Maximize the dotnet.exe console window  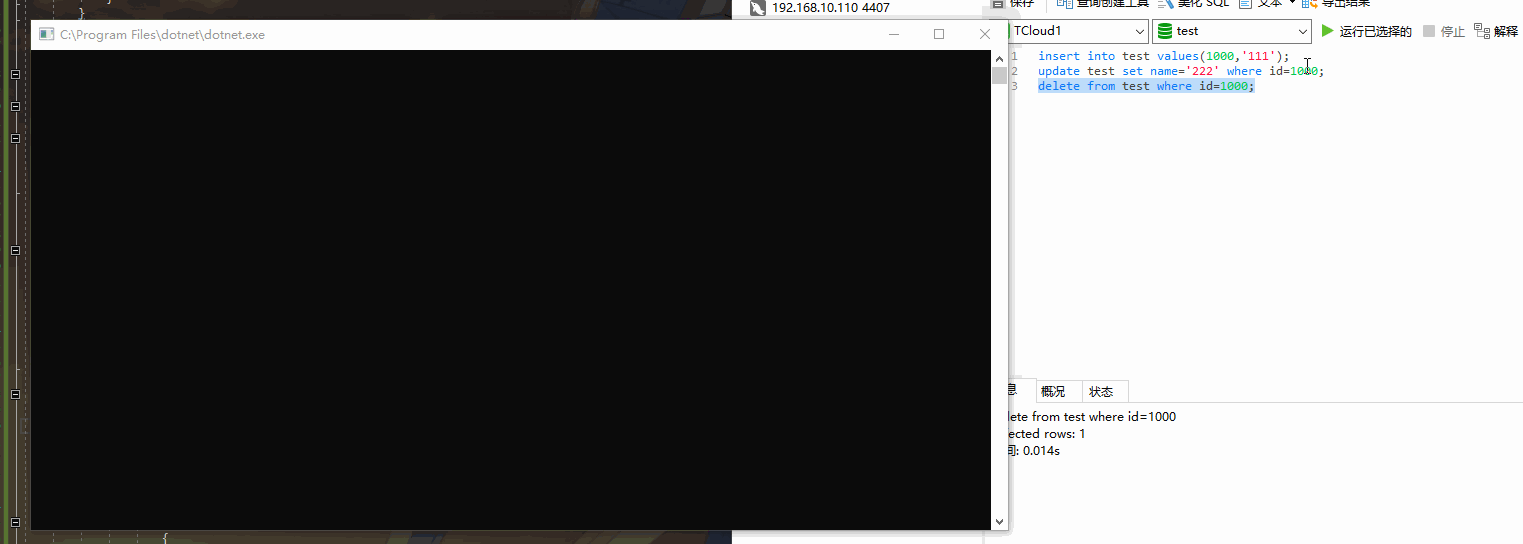[x=939, y=34]
